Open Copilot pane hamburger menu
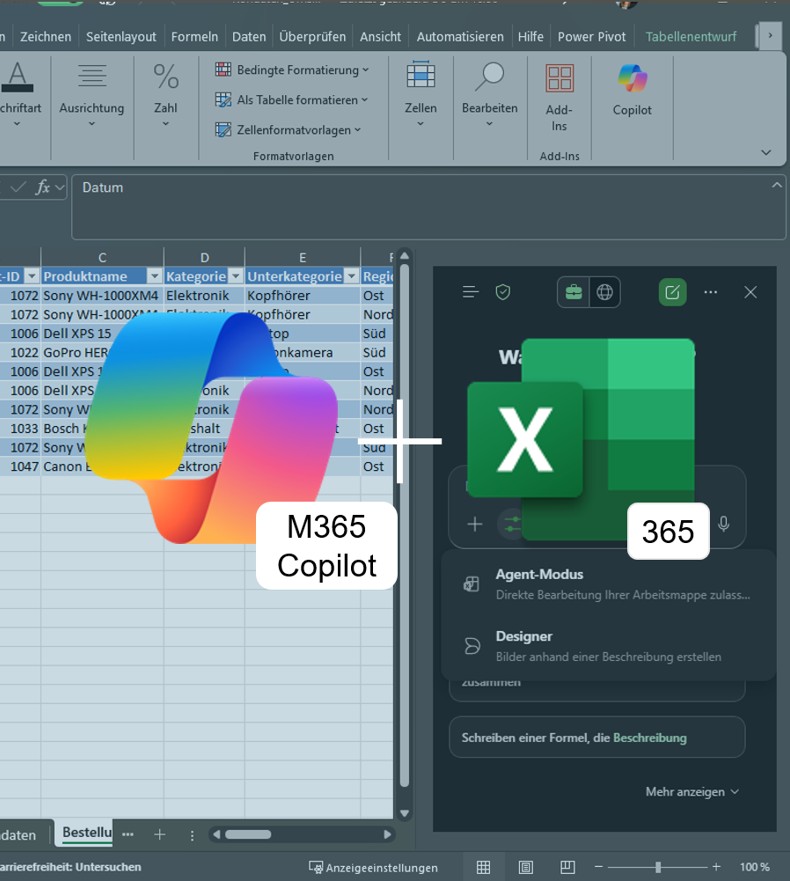 pyautogui.click(x=470, y=292)
